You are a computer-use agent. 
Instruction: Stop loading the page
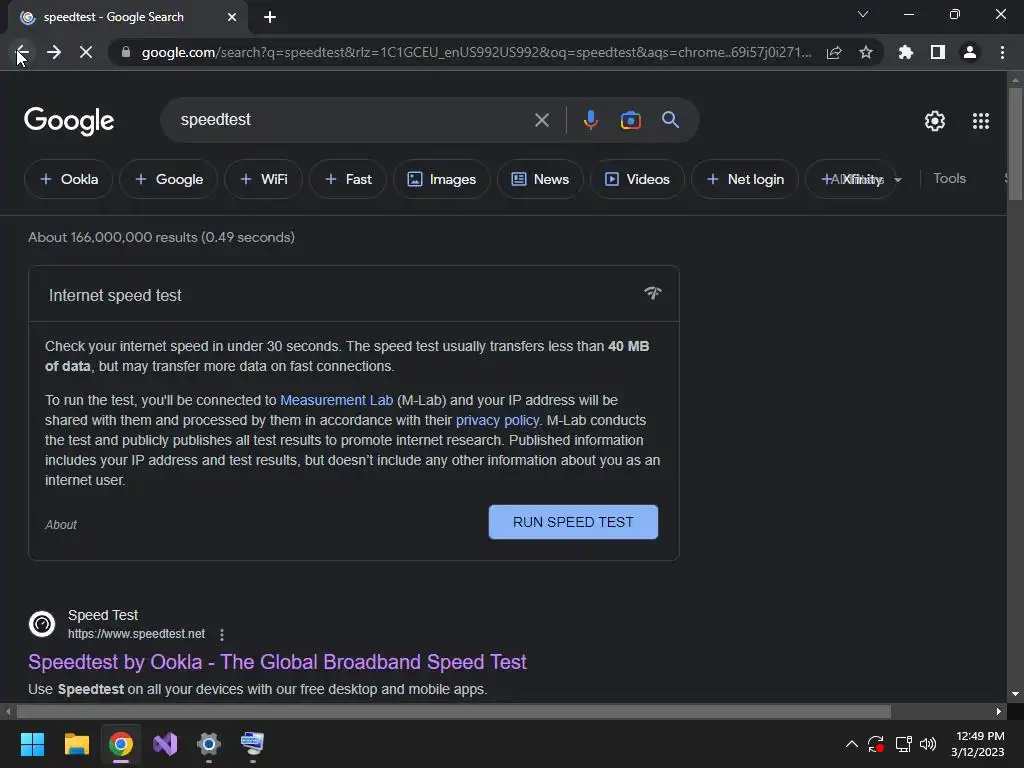[x=86, y=52]
